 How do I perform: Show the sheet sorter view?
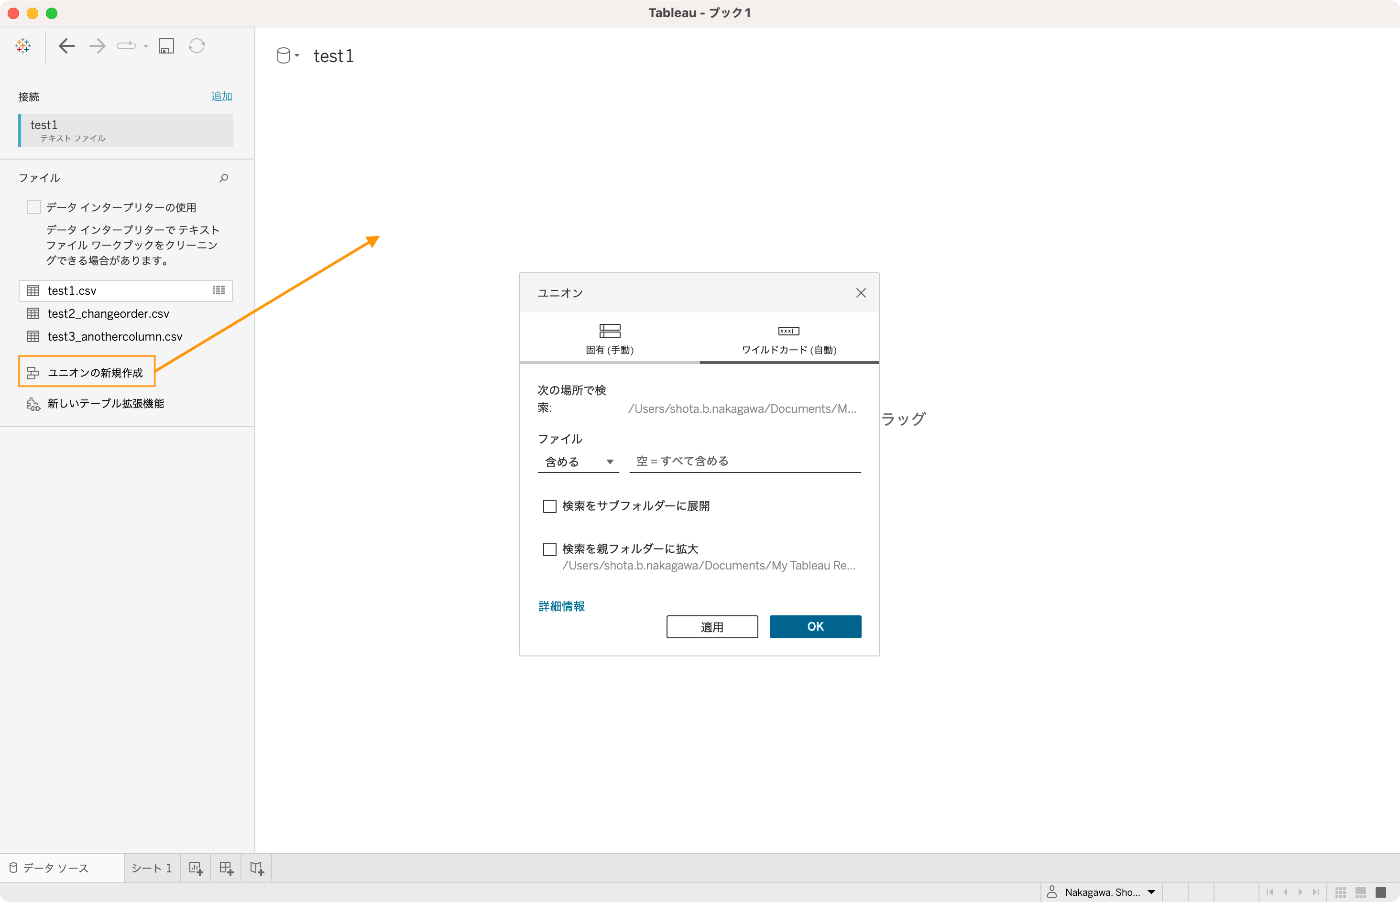(x=1341, y=892)
